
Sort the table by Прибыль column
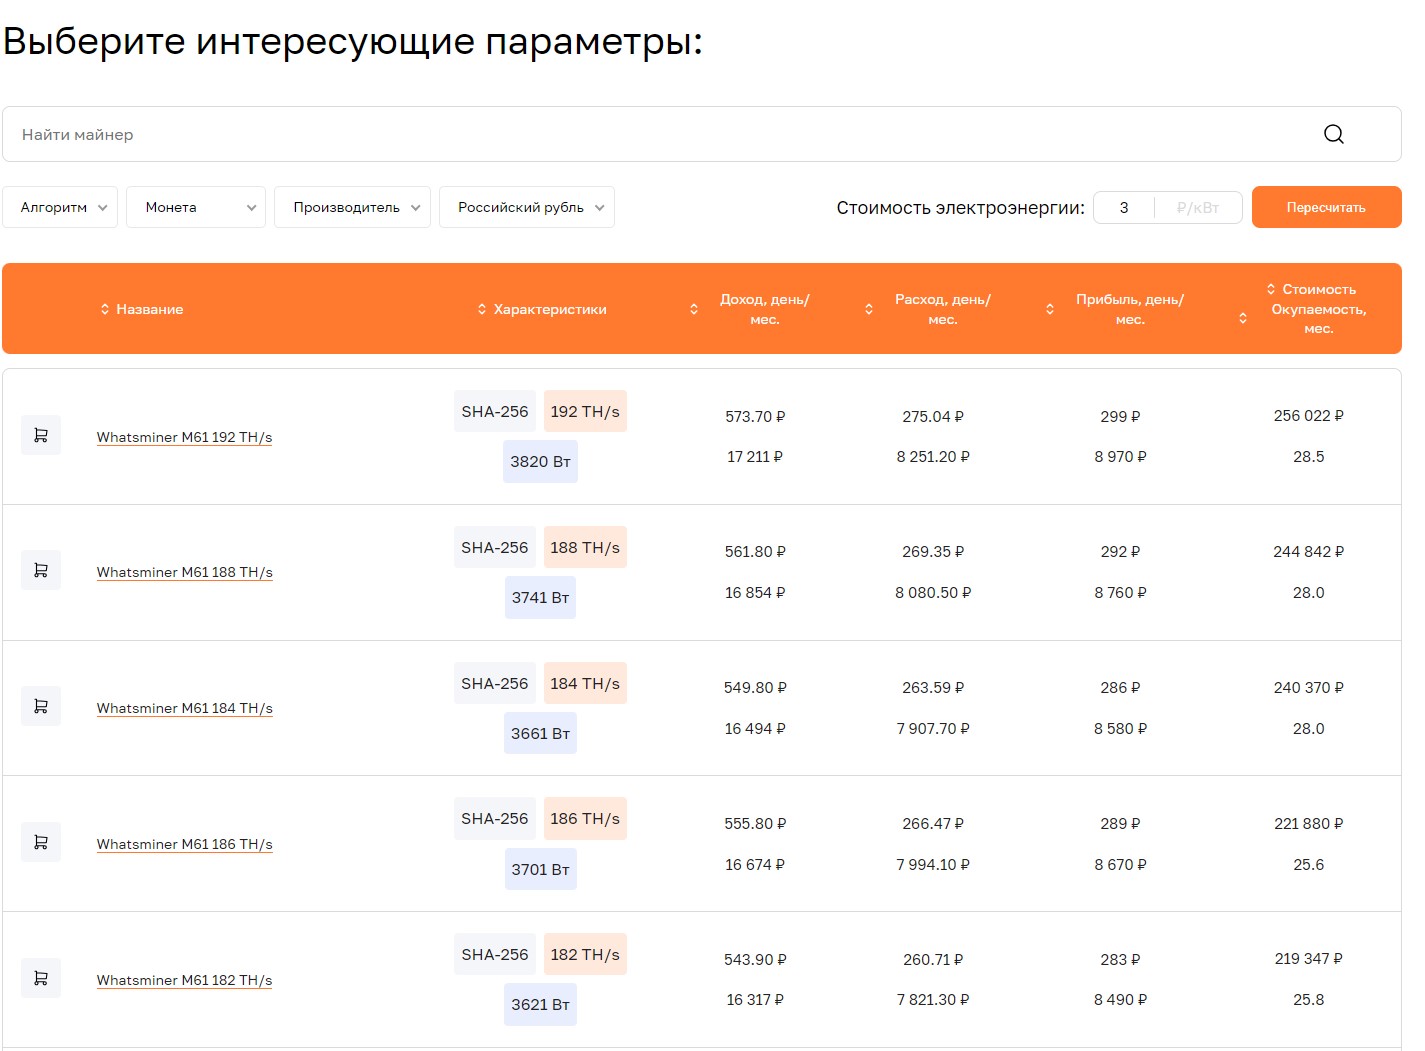click(1049, 309)
